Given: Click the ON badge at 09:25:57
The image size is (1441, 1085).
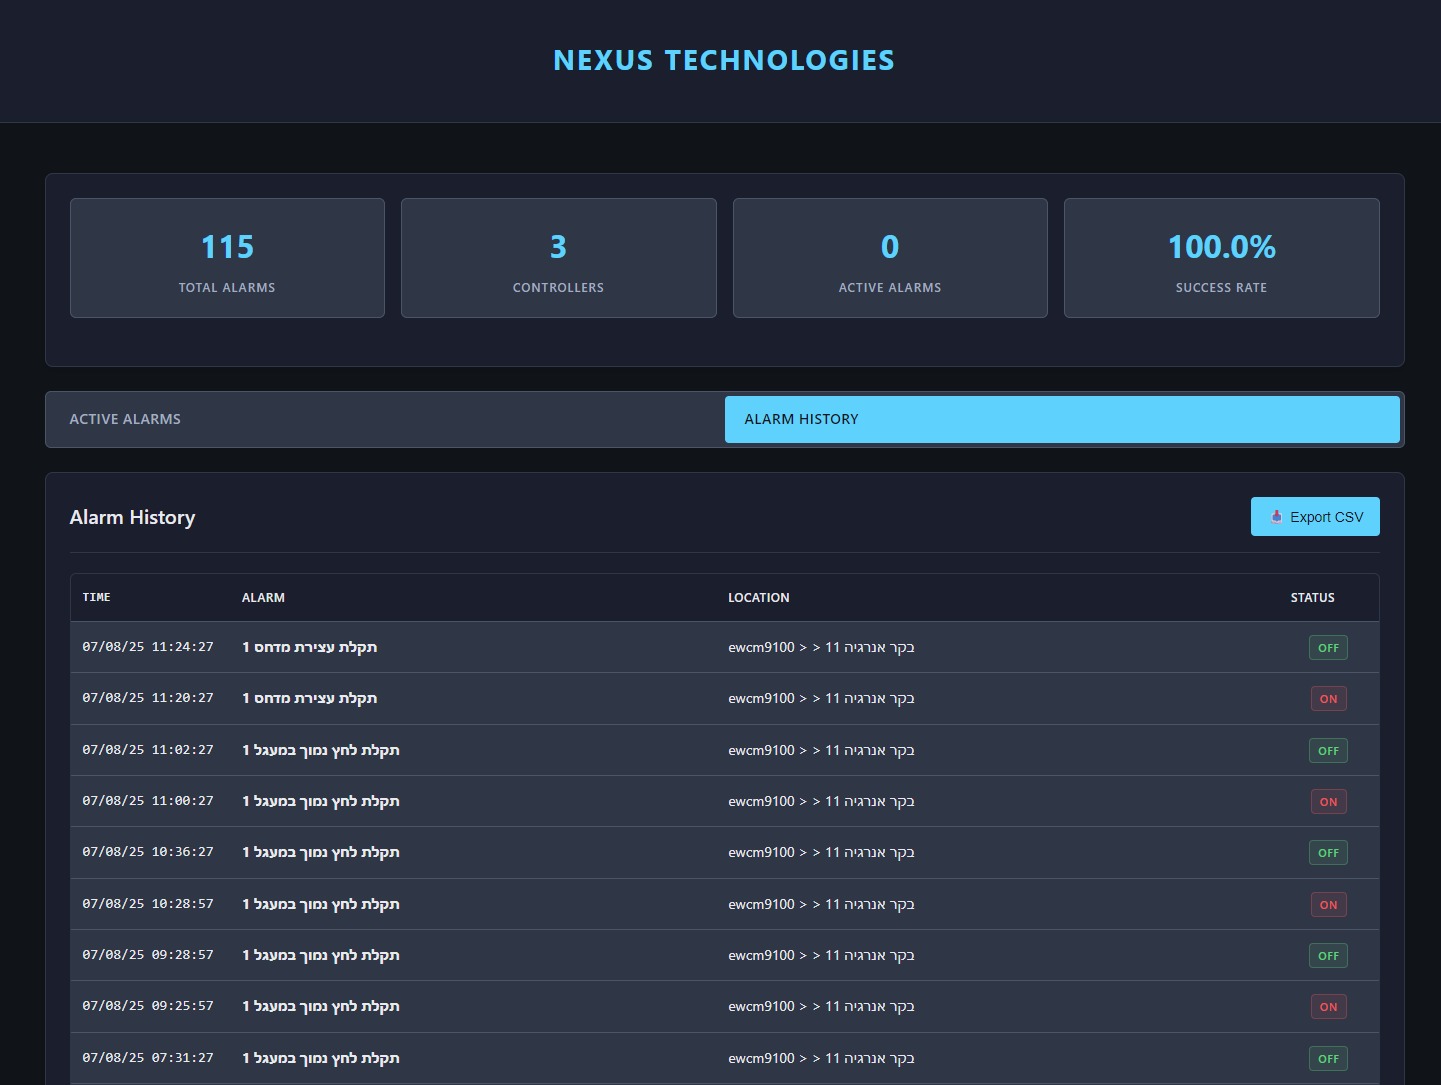Looking at the screenshot, I should pos(1328,1006).
